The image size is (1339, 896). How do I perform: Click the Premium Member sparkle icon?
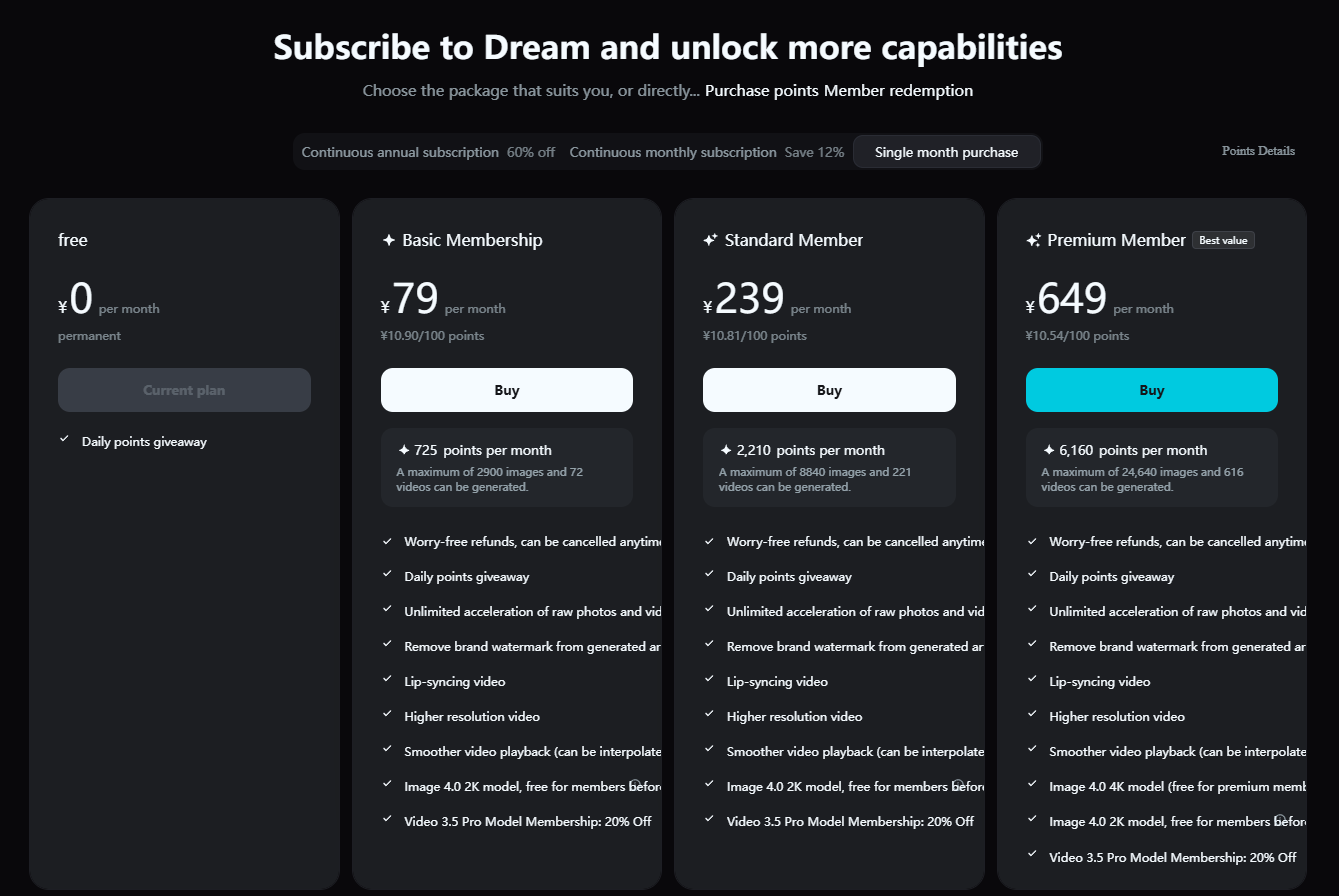(1034, 241)
